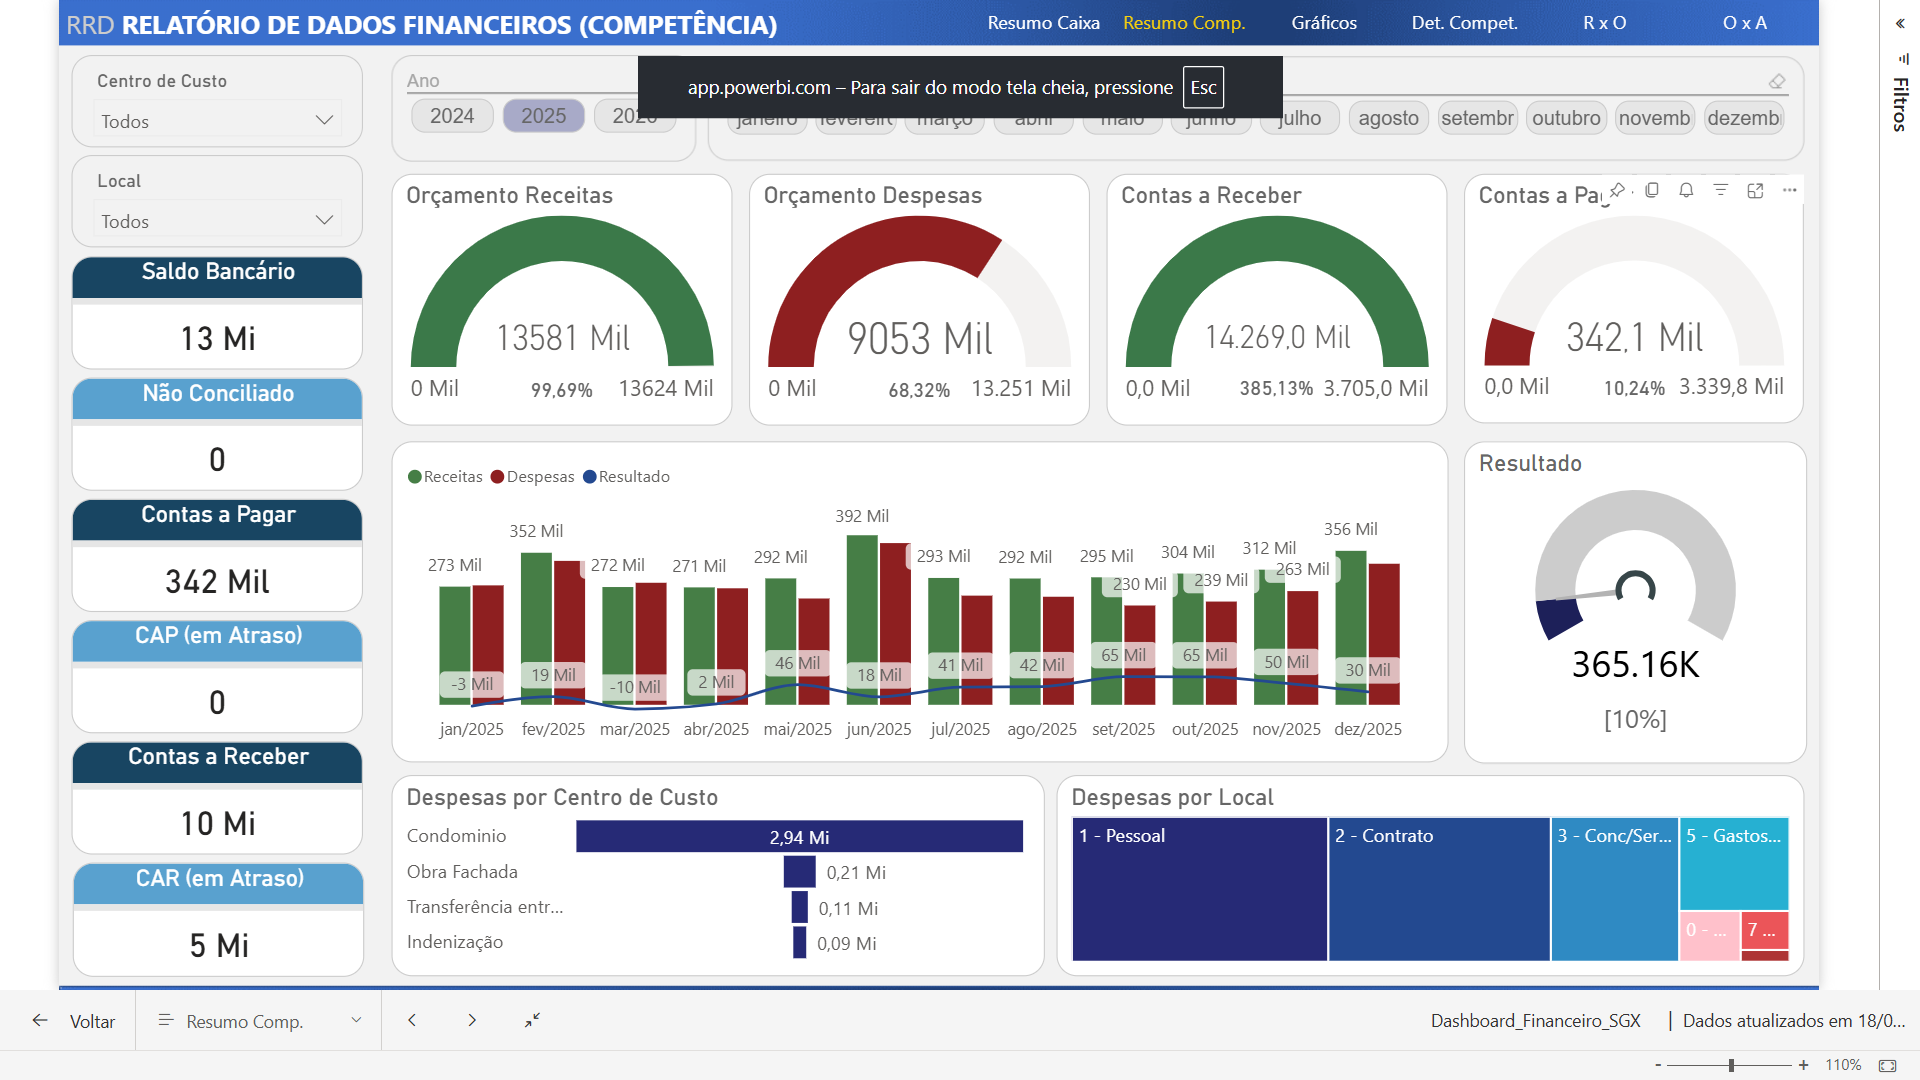Open the Resumo Comp. tab in header
This screenshot has height=1080, width=1920.
click(1184, 23)
